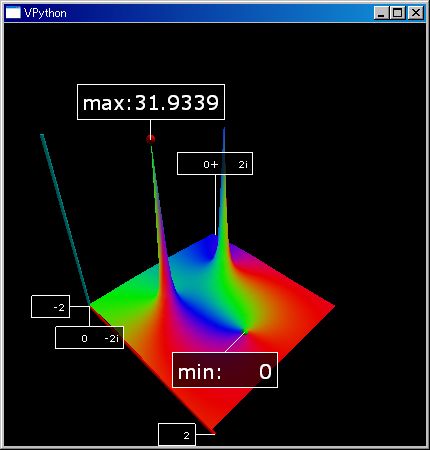
Task: Click the -2 axis label box
Action: [50, 307]
